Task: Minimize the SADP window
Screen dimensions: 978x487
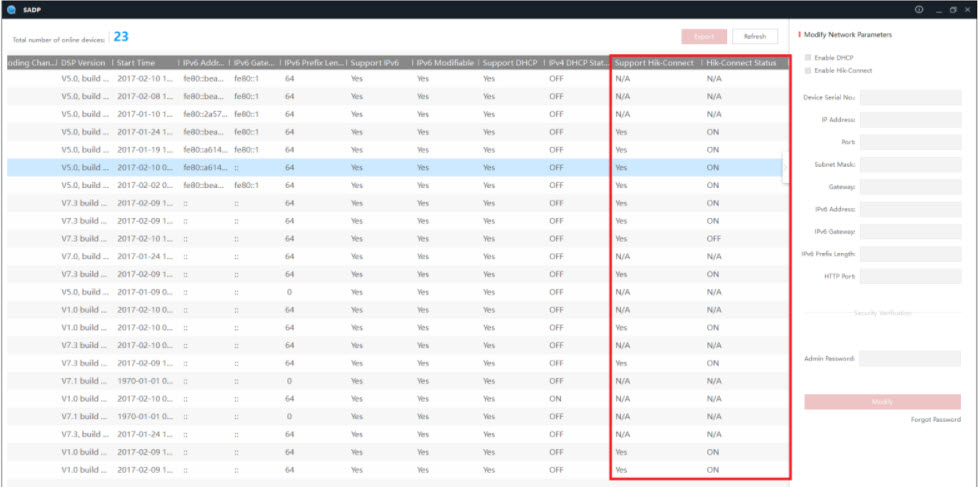Action: (x=938, y=9)
